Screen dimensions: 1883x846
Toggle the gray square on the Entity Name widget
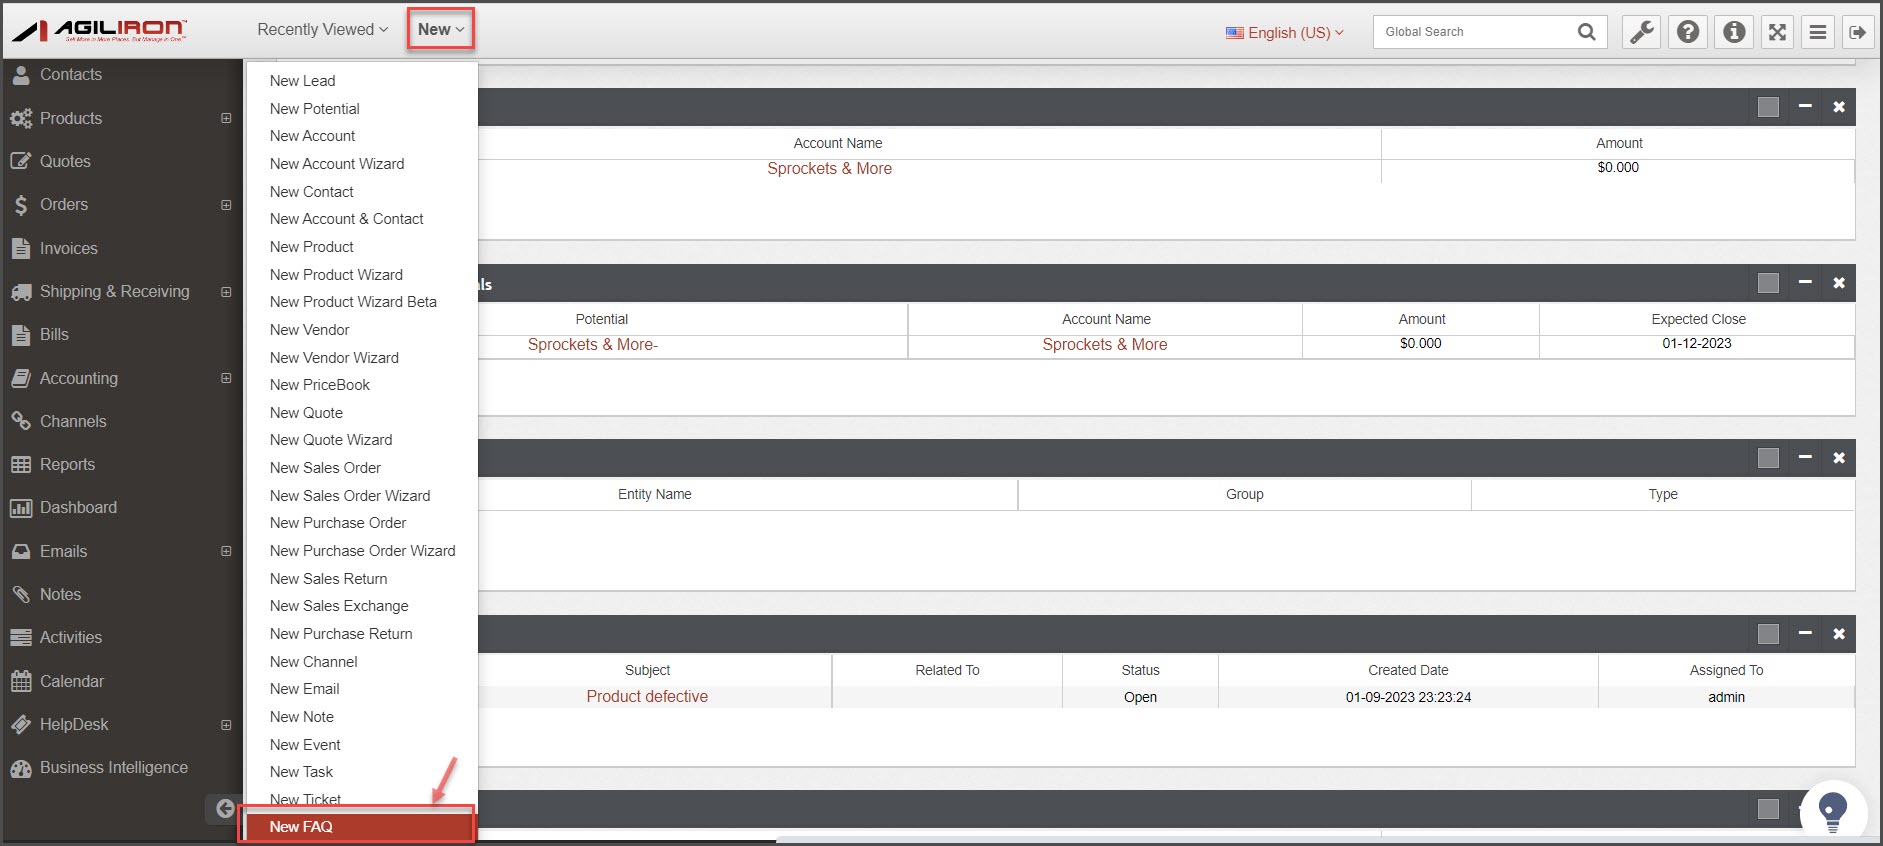point(1768,458)
